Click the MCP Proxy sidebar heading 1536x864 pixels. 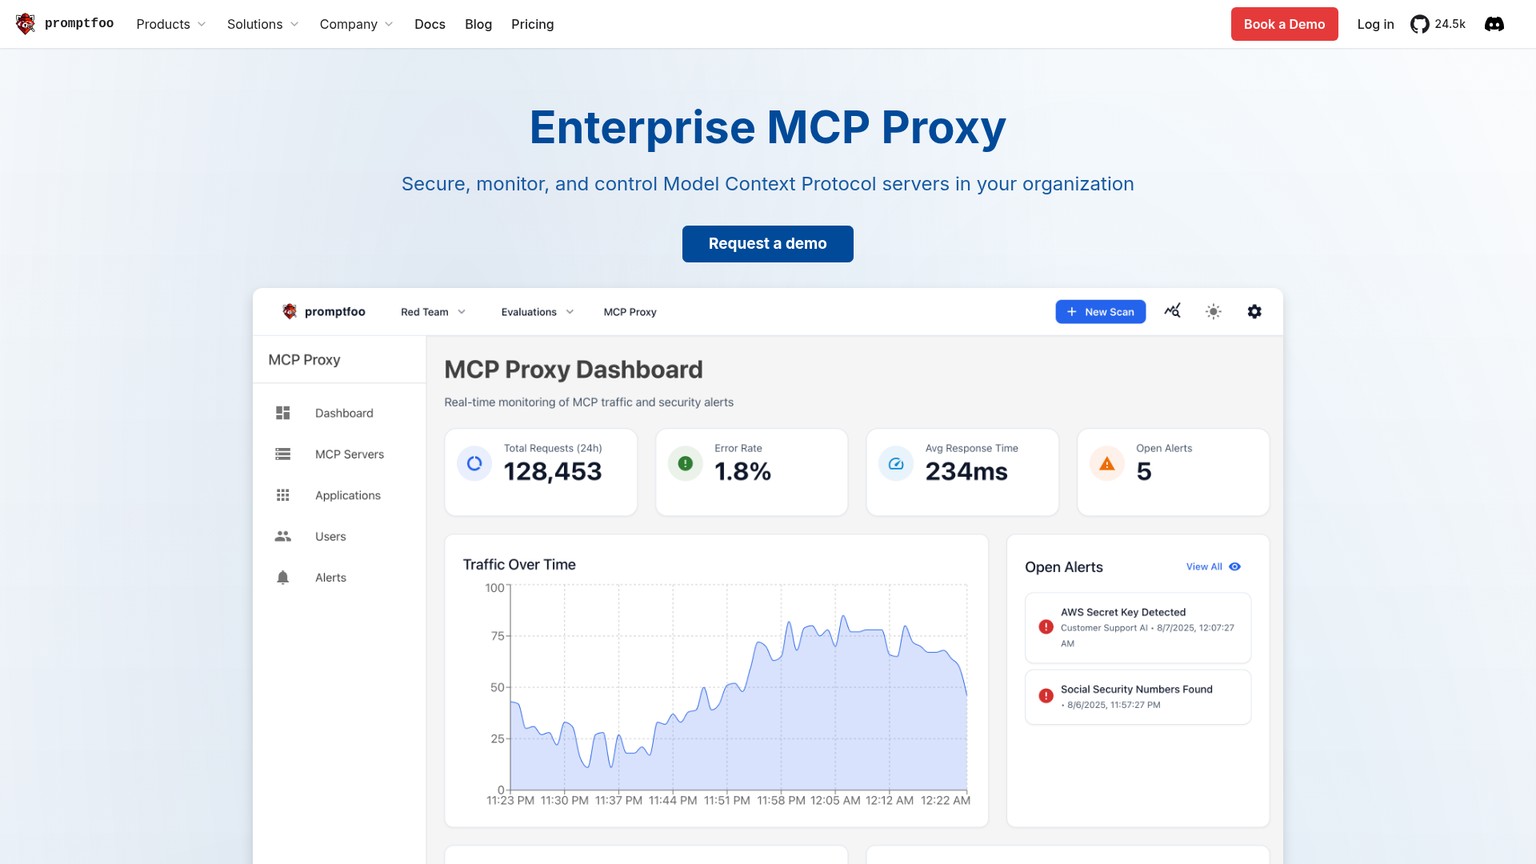click(304, 360)
